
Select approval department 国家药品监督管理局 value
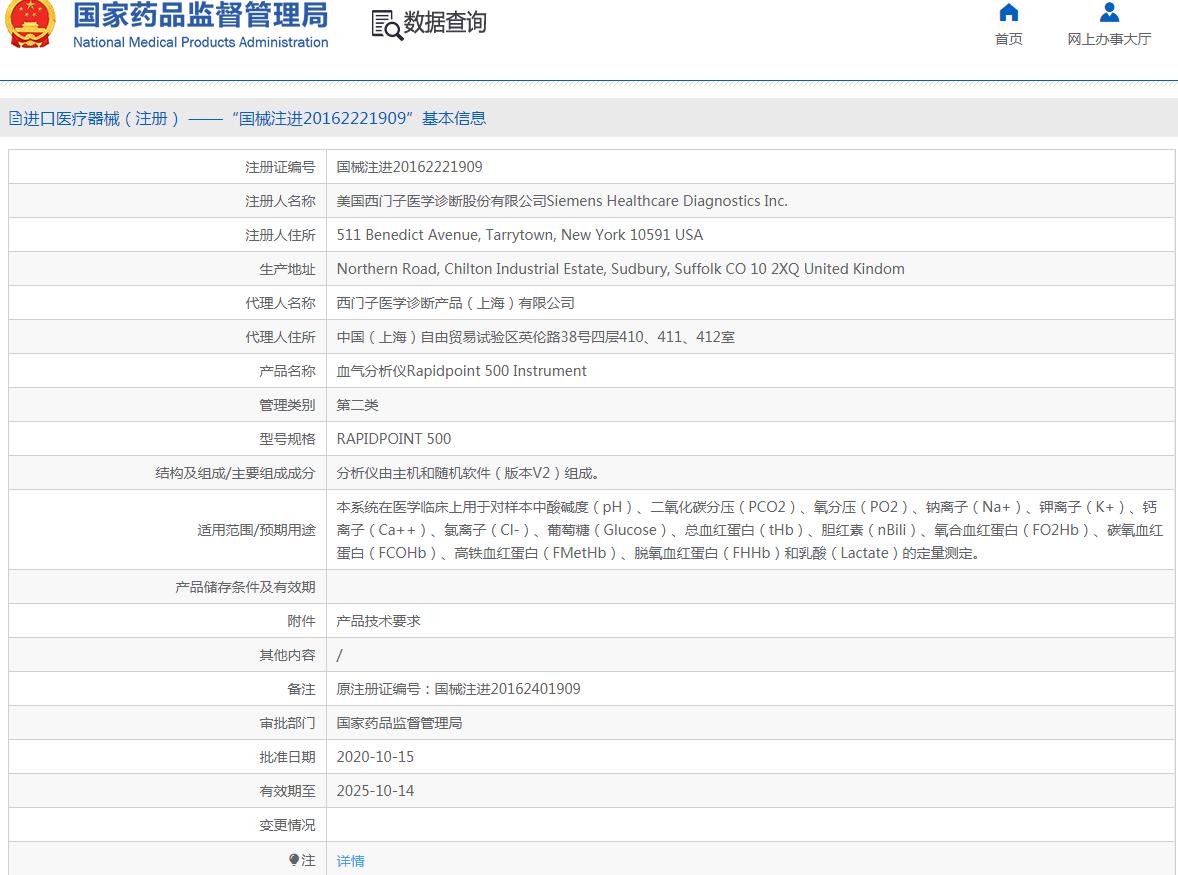pyautogui.click(x=399, y=723)
